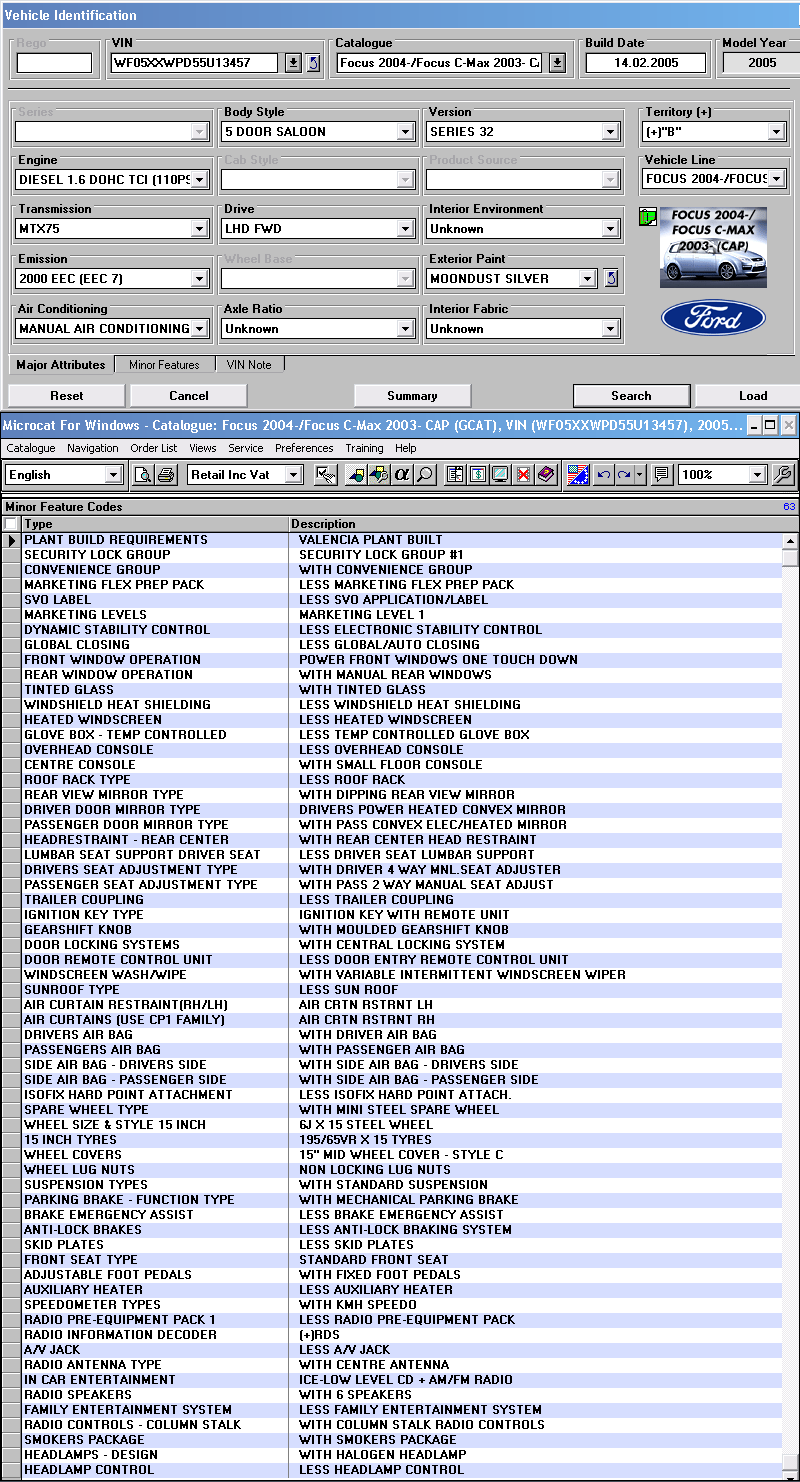Screen dimensions: 800x1482
Task: Click the reset icon next to Exterior Paint
Action: pos(612,279)
